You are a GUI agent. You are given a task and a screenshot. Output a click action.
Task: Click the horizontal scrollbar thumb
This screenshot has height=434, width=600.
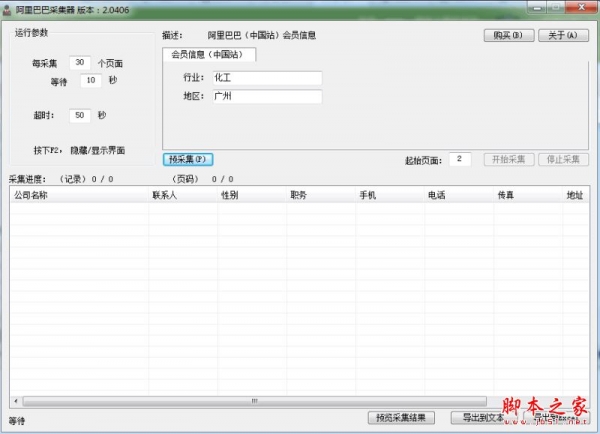254,401
